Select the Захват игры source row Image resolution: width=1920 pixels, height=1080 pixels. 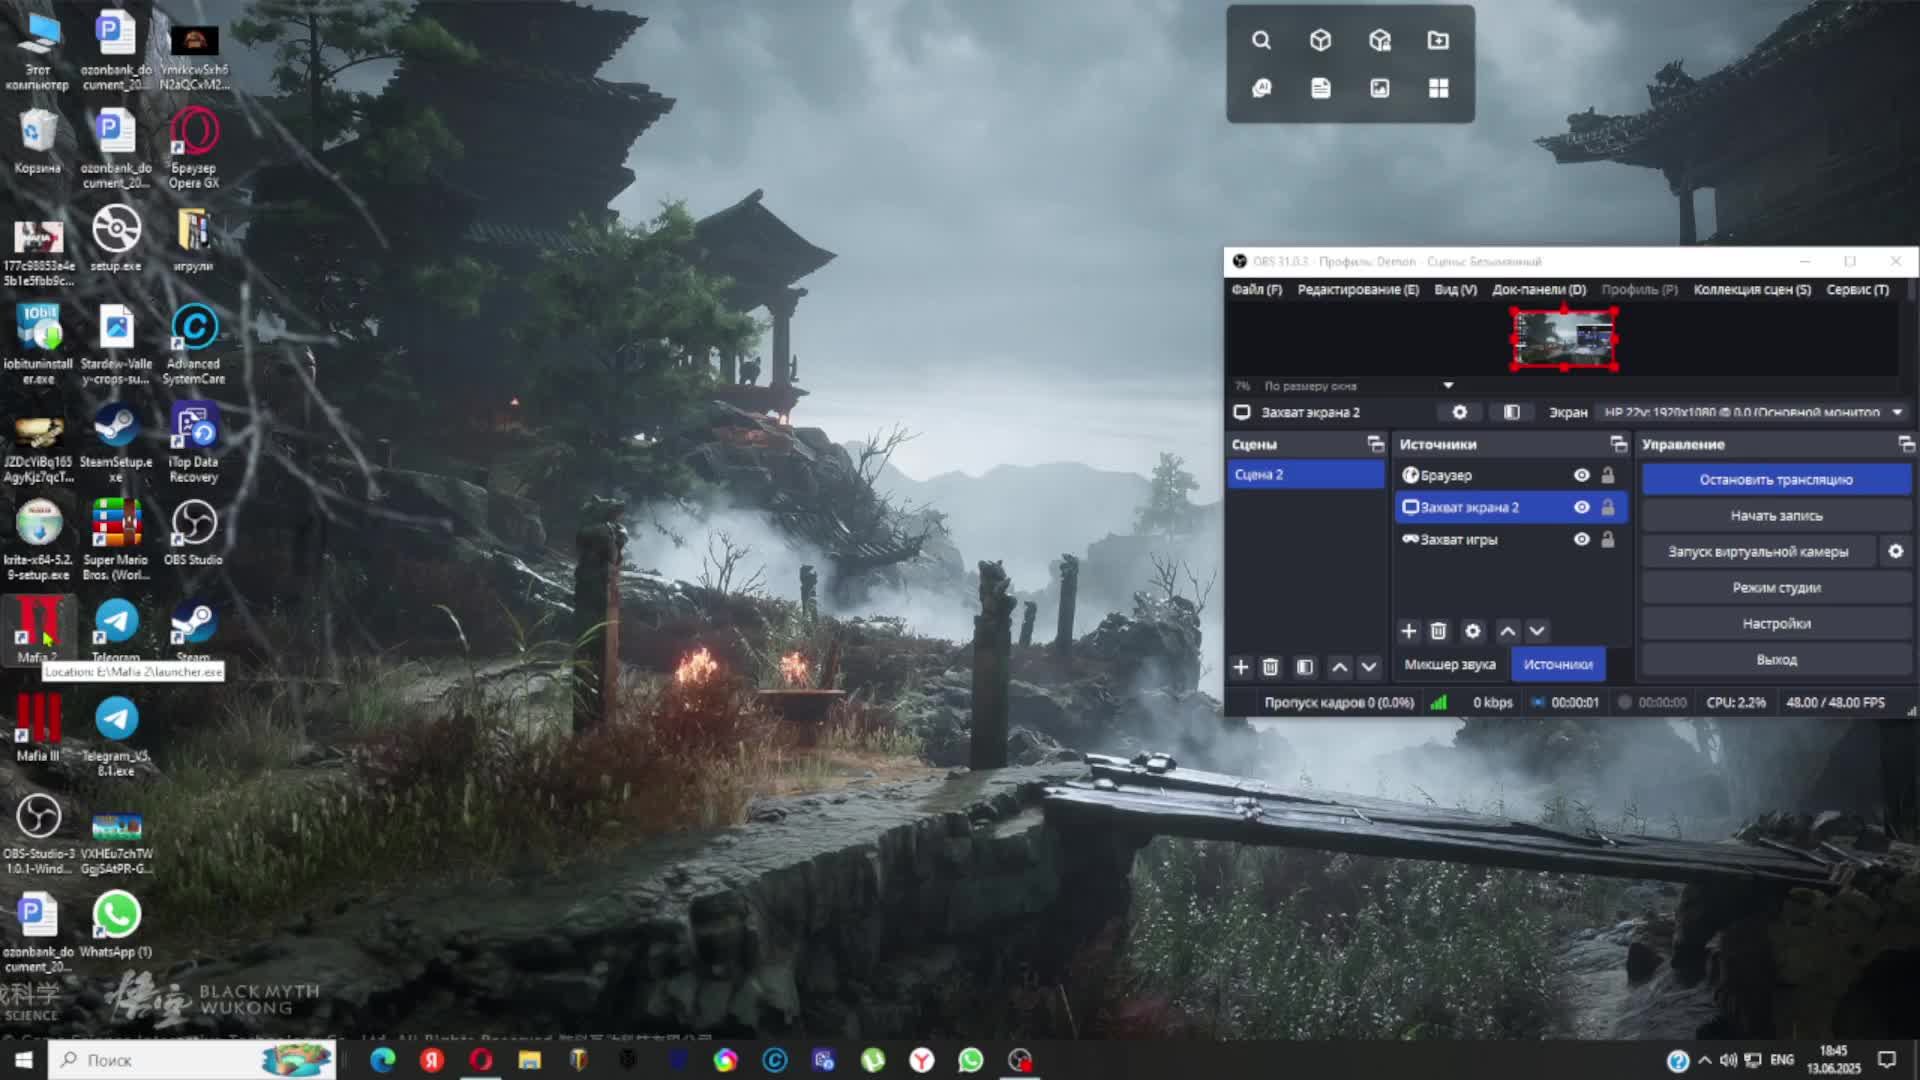tap(1510, 539)
